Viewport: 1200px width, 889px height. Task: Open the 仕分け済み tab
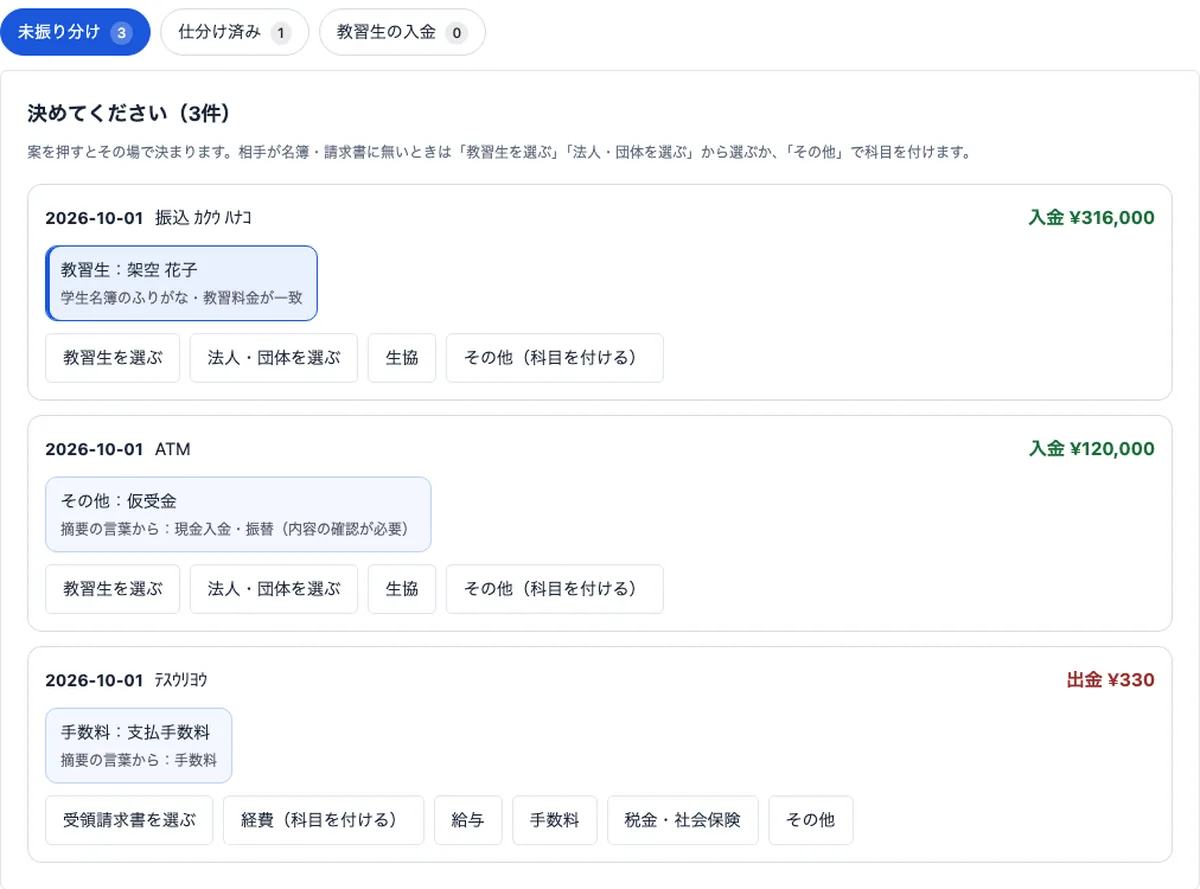click(x=234, y=32)
